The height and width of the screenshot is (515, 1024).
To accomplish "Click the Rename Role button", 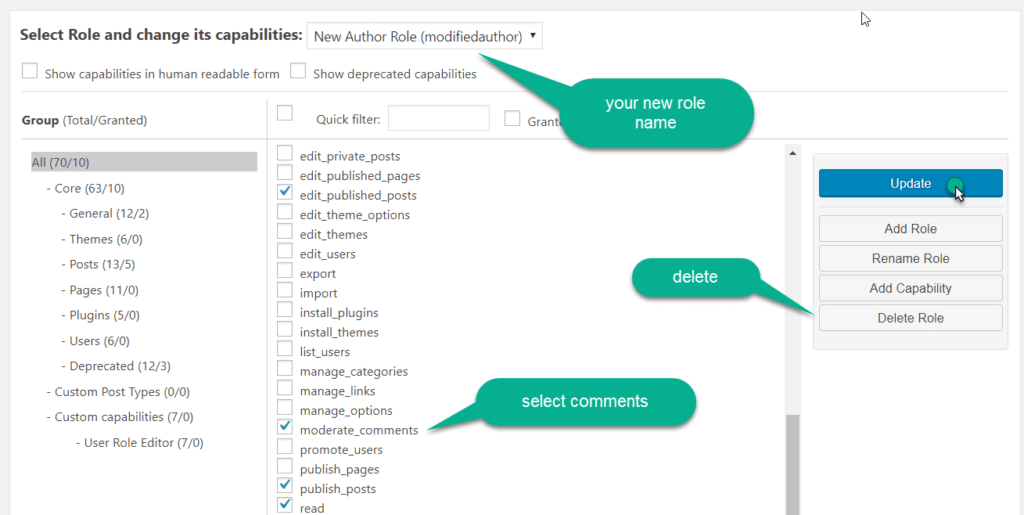I will tap(910, 258).
